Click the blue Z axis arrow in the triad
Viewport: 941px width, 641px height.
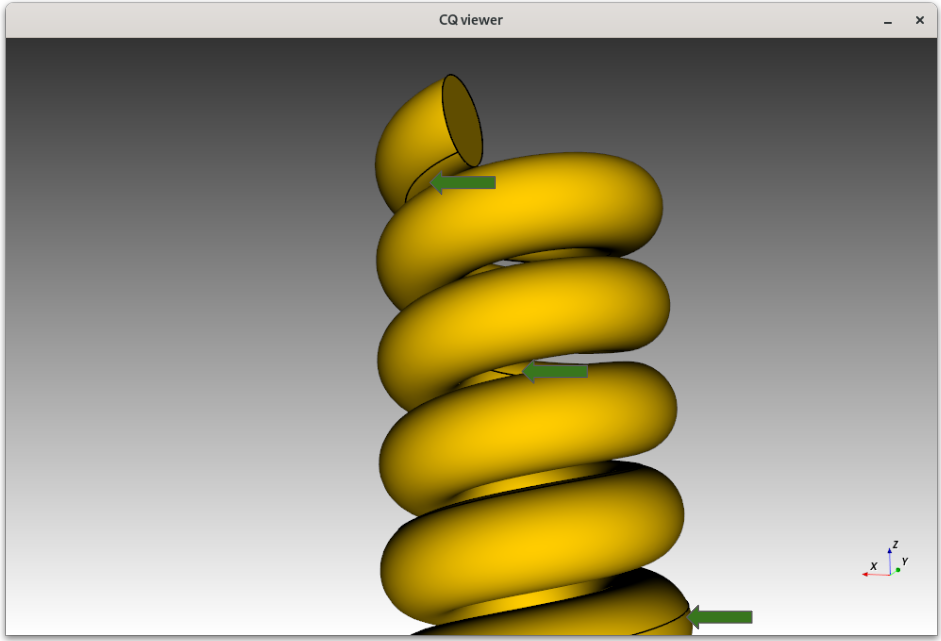tap(889, 552)
